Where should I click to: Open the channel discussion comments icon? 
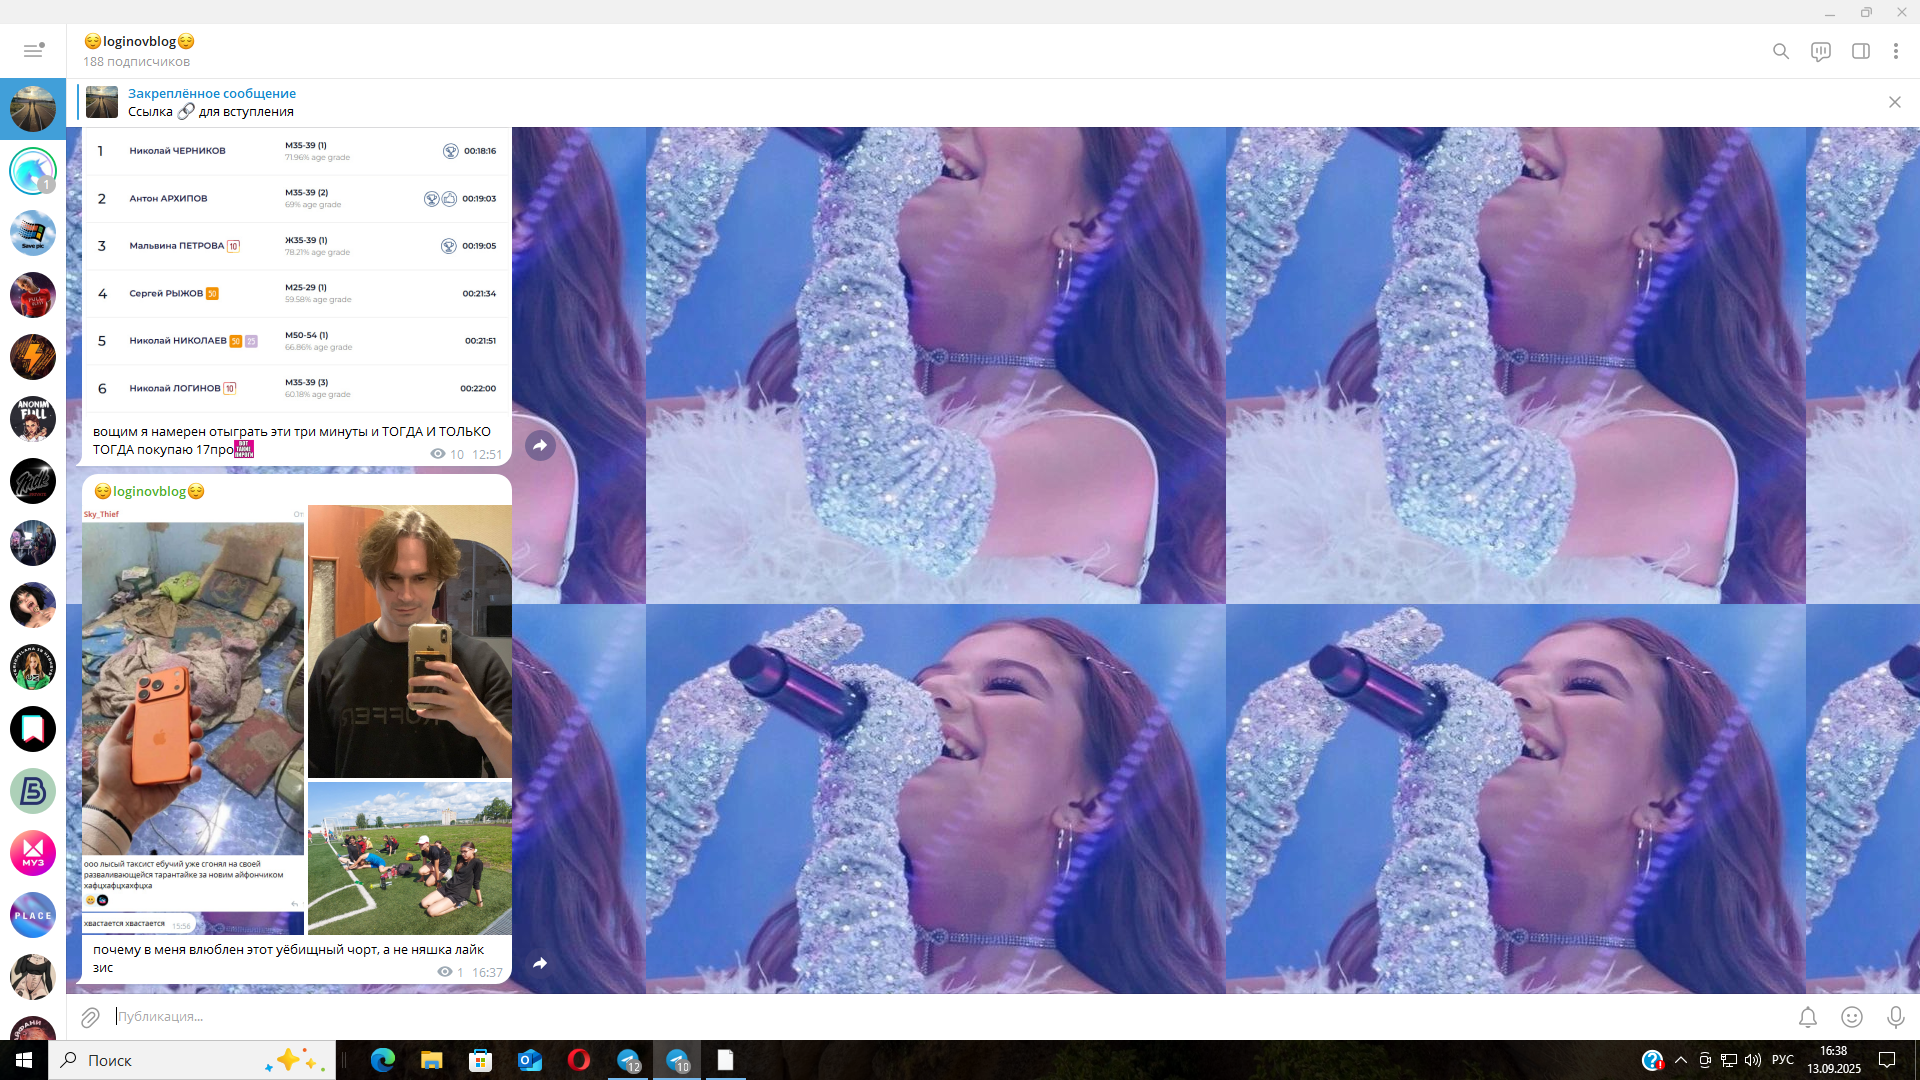click(1821, 51)
